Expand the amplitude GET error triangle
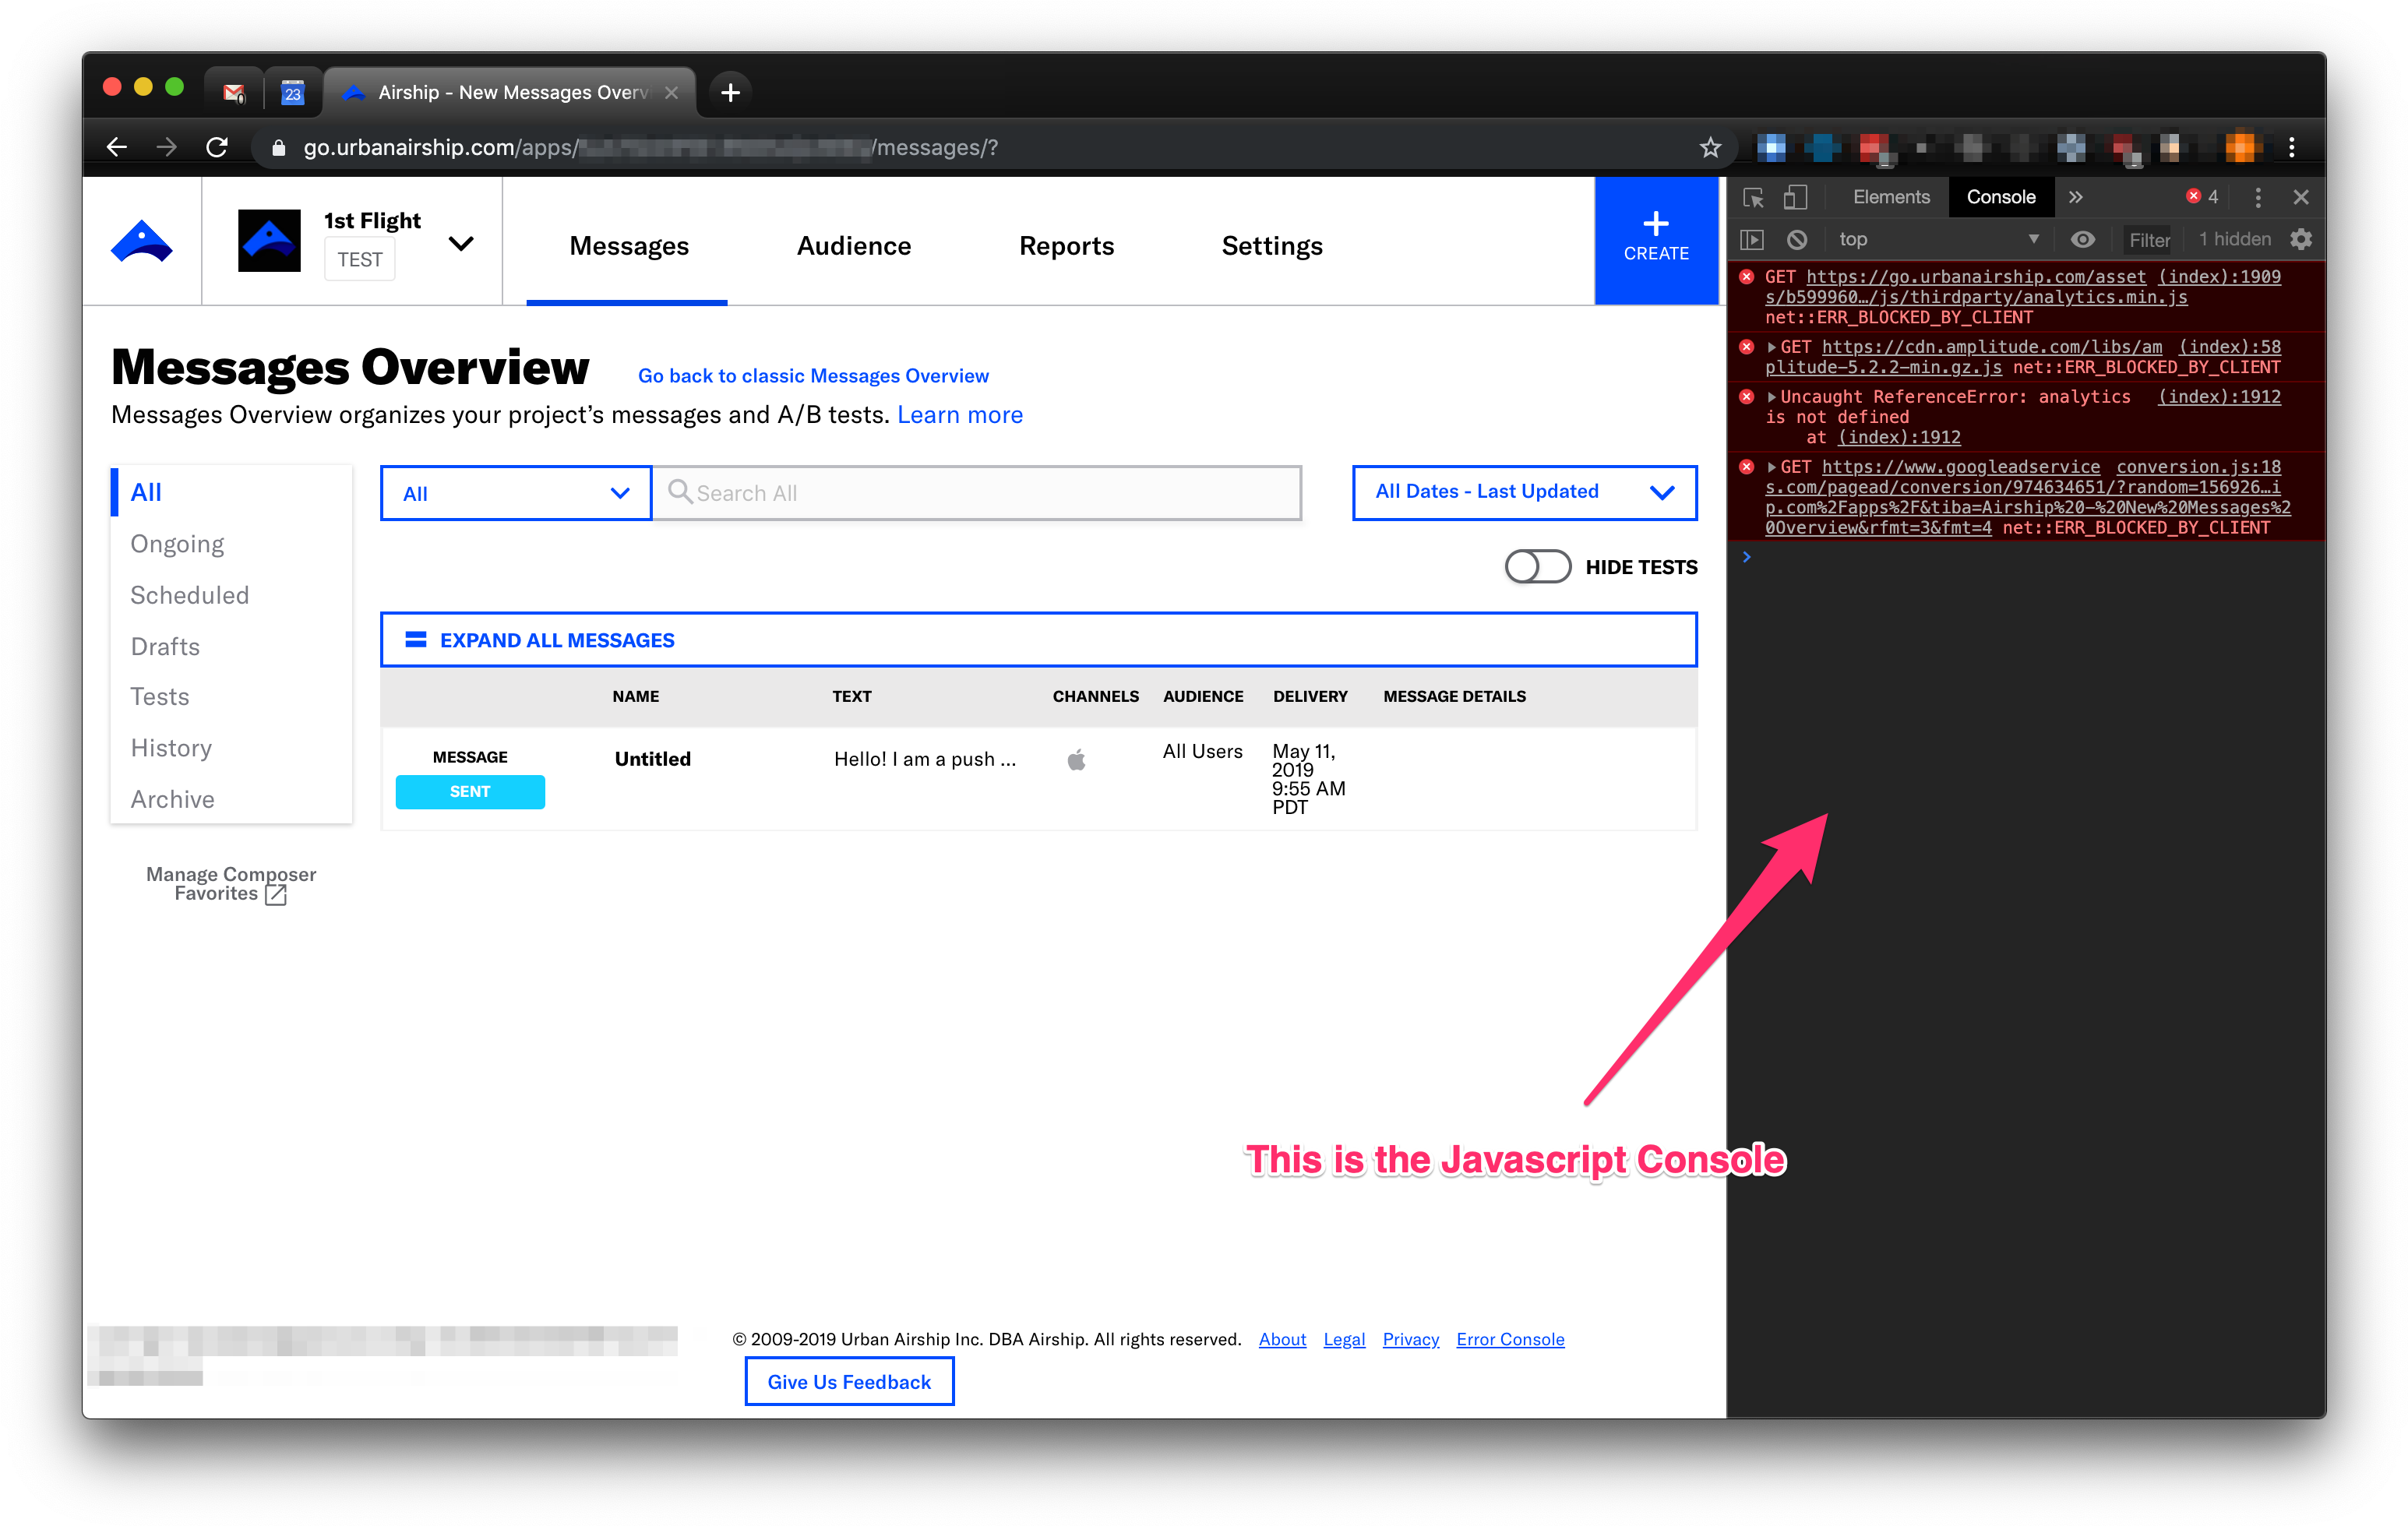 (x=1771, y=347)
